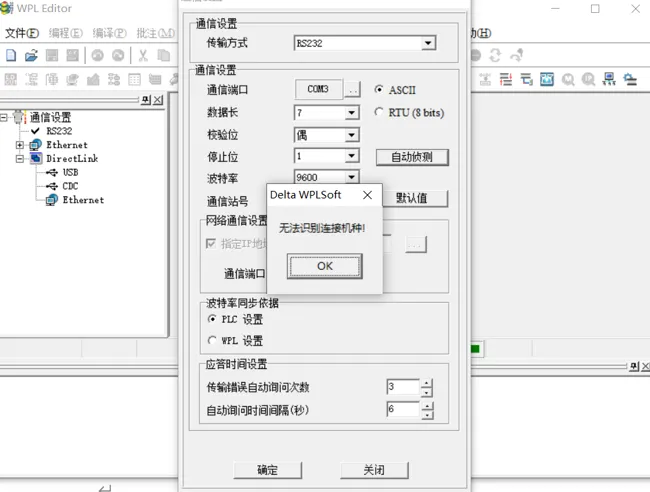650x492 pixels.
Task: Click the monitor-with-pen icon in lower toolbar
Action: (73, 79)
